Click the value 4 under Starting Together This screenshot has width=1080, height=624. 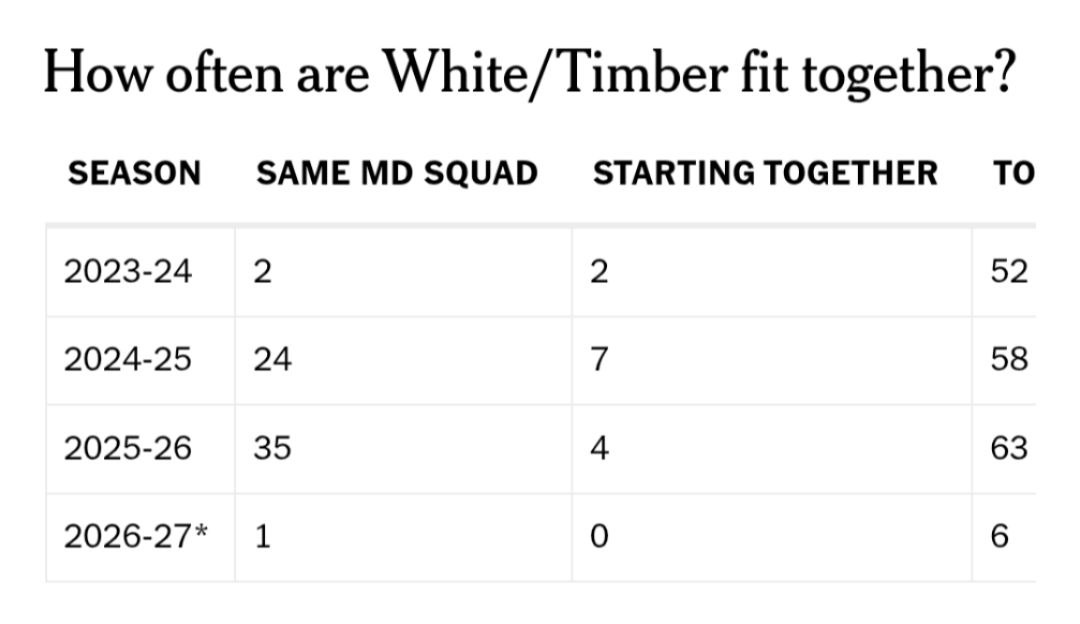(x=599, y=448)
